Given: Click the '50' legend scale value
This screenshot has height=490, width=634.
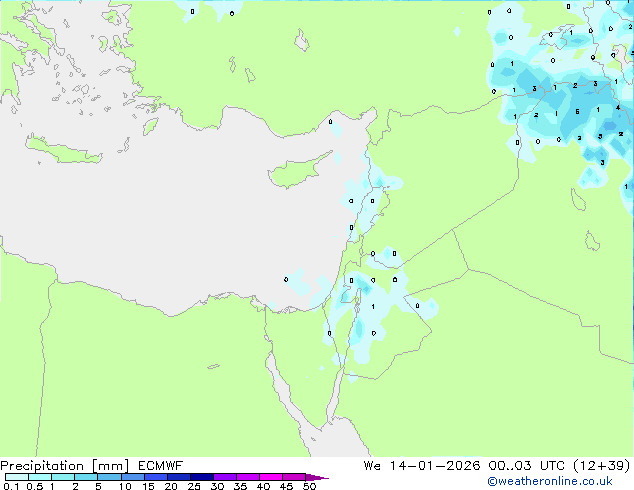Looking at the screenshot, I should [x=309, y=486].
